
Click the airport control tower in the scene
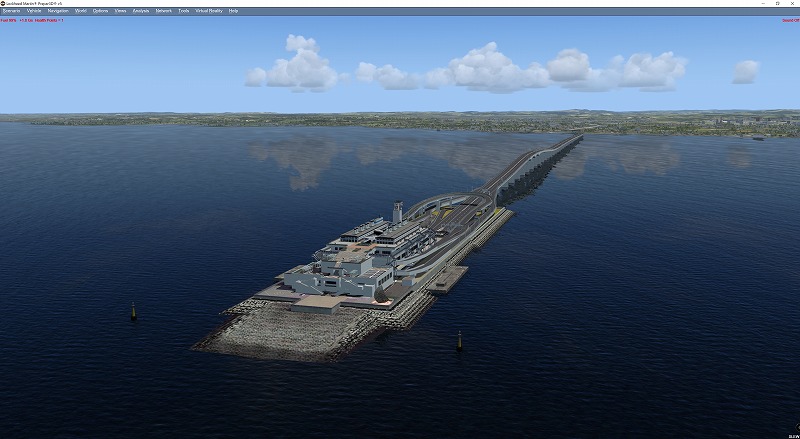397,211
